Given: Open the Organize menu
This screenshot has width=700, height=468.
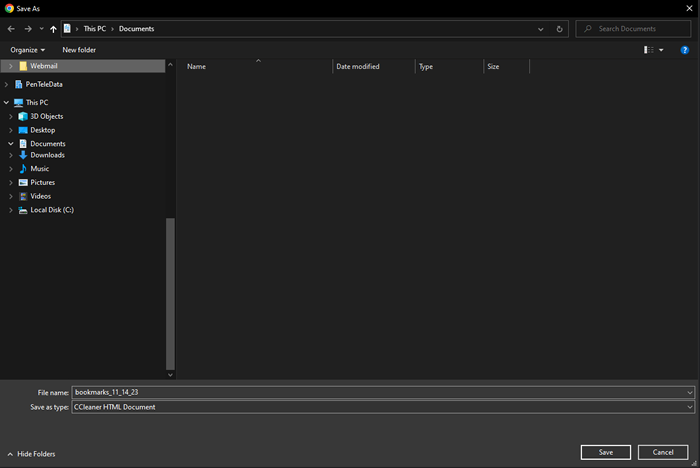Looking at the screenshot, I should 28,50.
